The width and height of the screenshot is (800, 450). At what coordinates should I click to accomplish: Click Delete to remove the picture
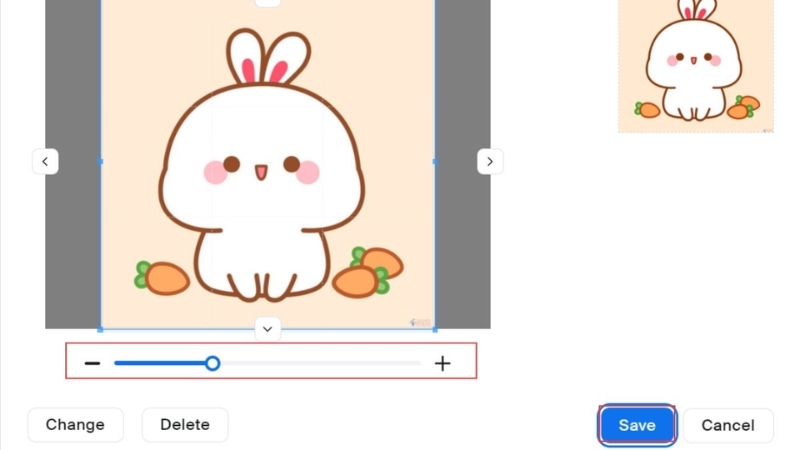point(185,425)
